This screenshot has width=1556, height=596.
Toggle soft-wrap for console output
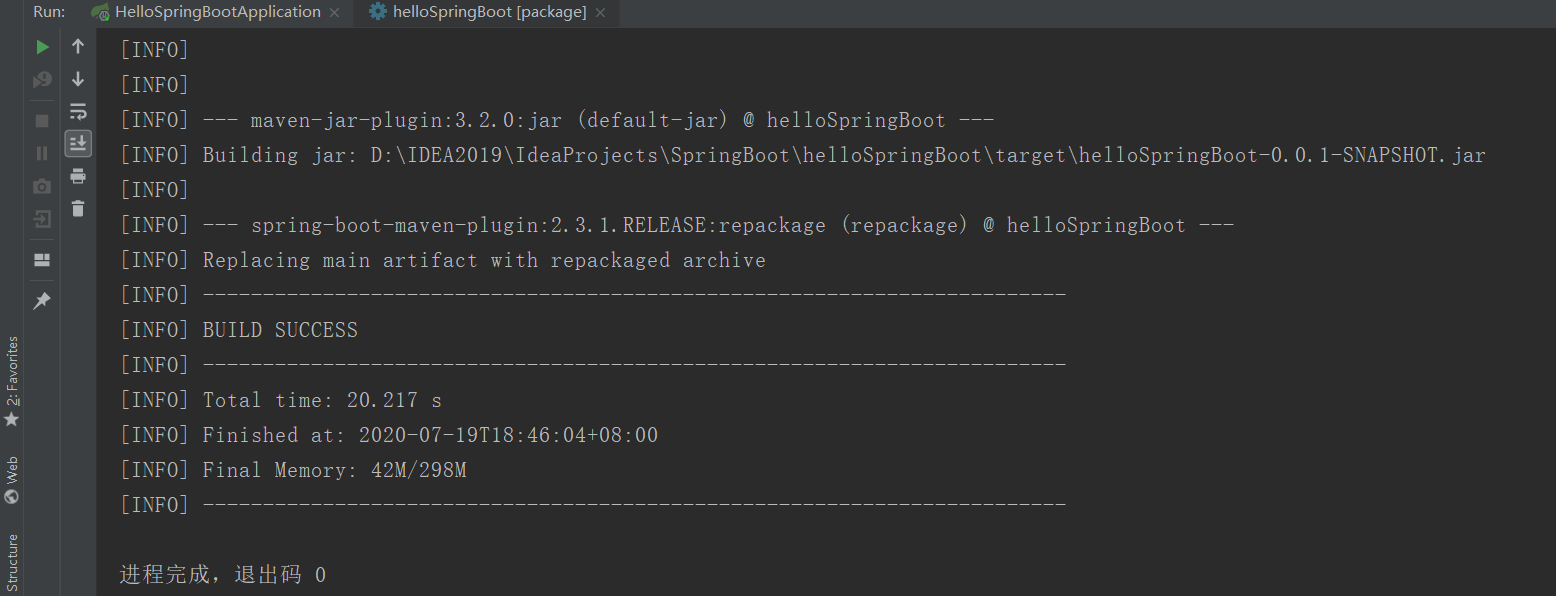pyautogui.click(x=78, y=111)
